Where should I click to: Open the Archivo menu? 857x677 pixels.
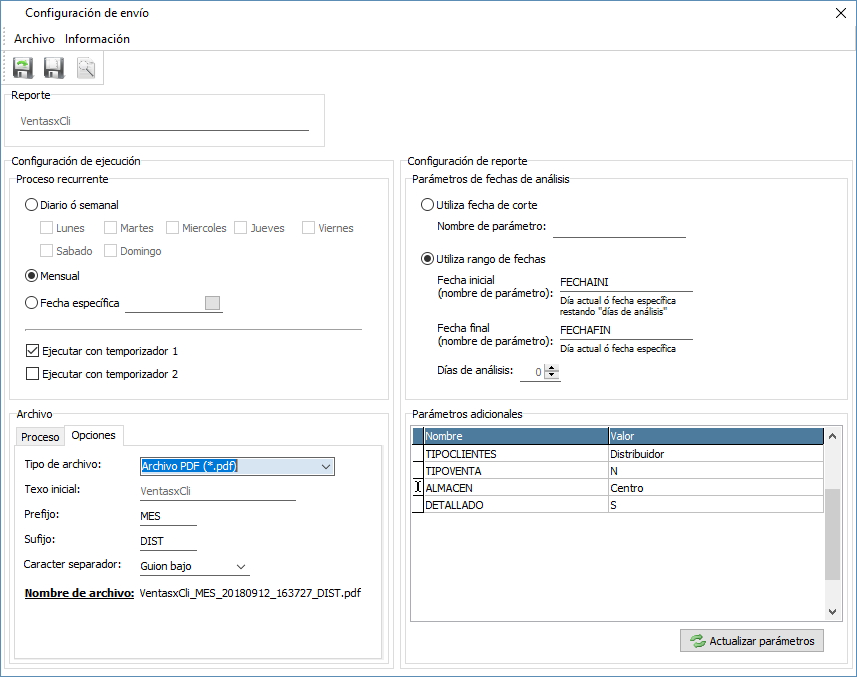pyautogui.click(x=34, y=39)
